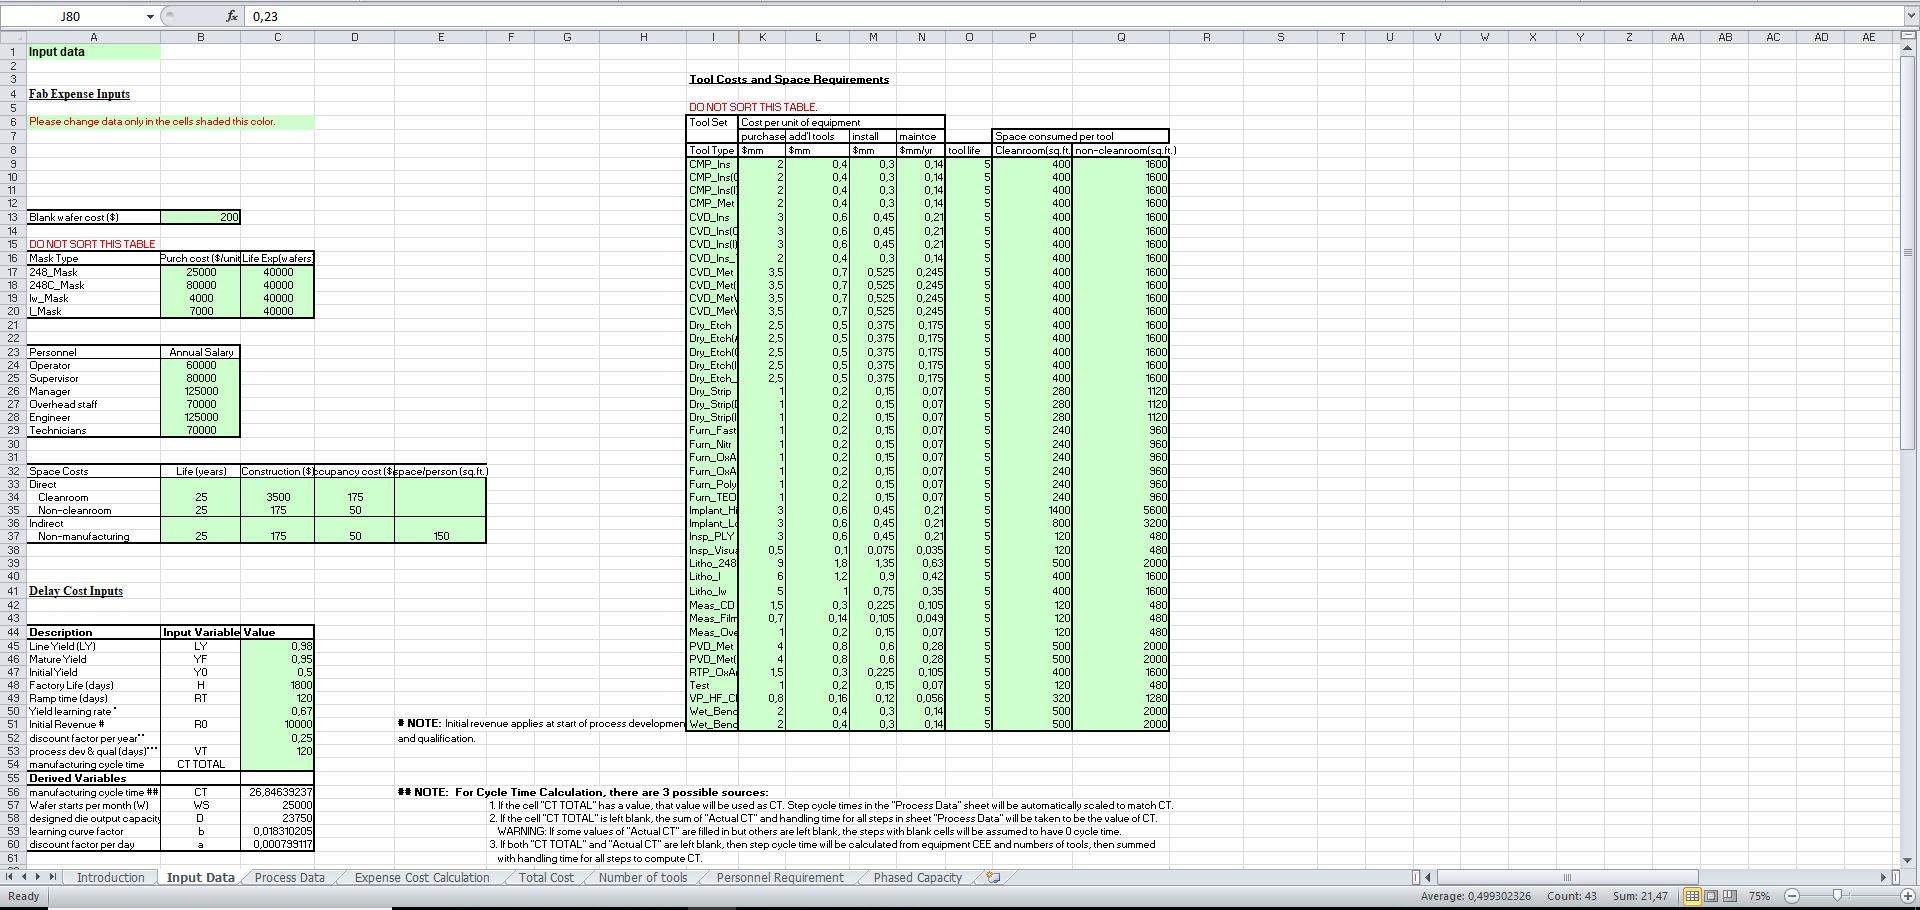This screenshot has height=910, width=1920.
Task: Switch to Page Break Preview icon
Action: (1730, 896)
